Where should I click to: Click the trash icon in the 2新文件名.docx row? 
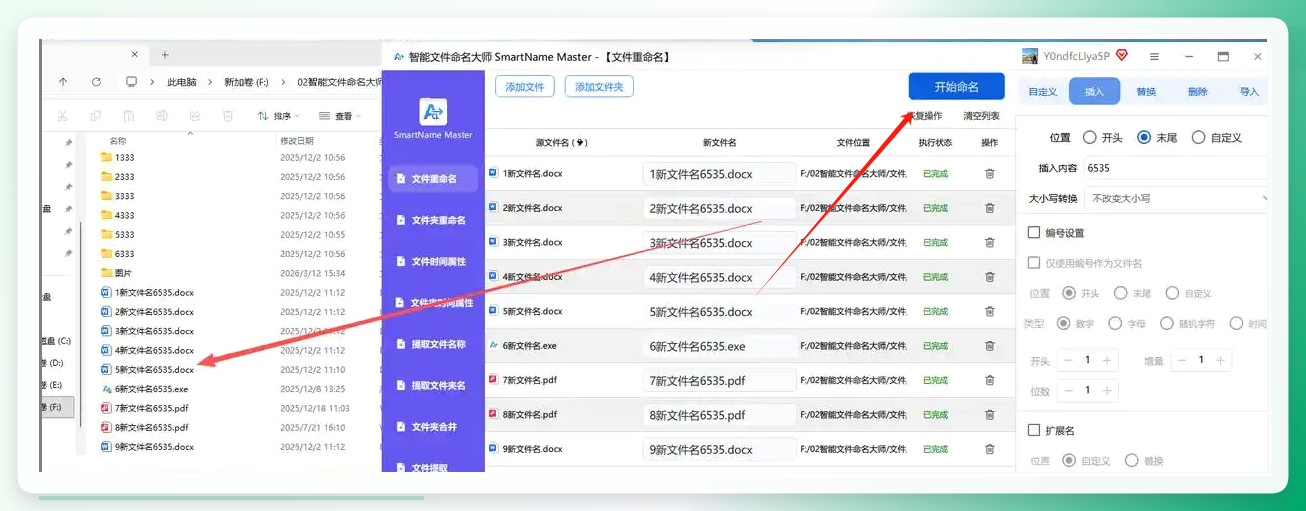989,208
